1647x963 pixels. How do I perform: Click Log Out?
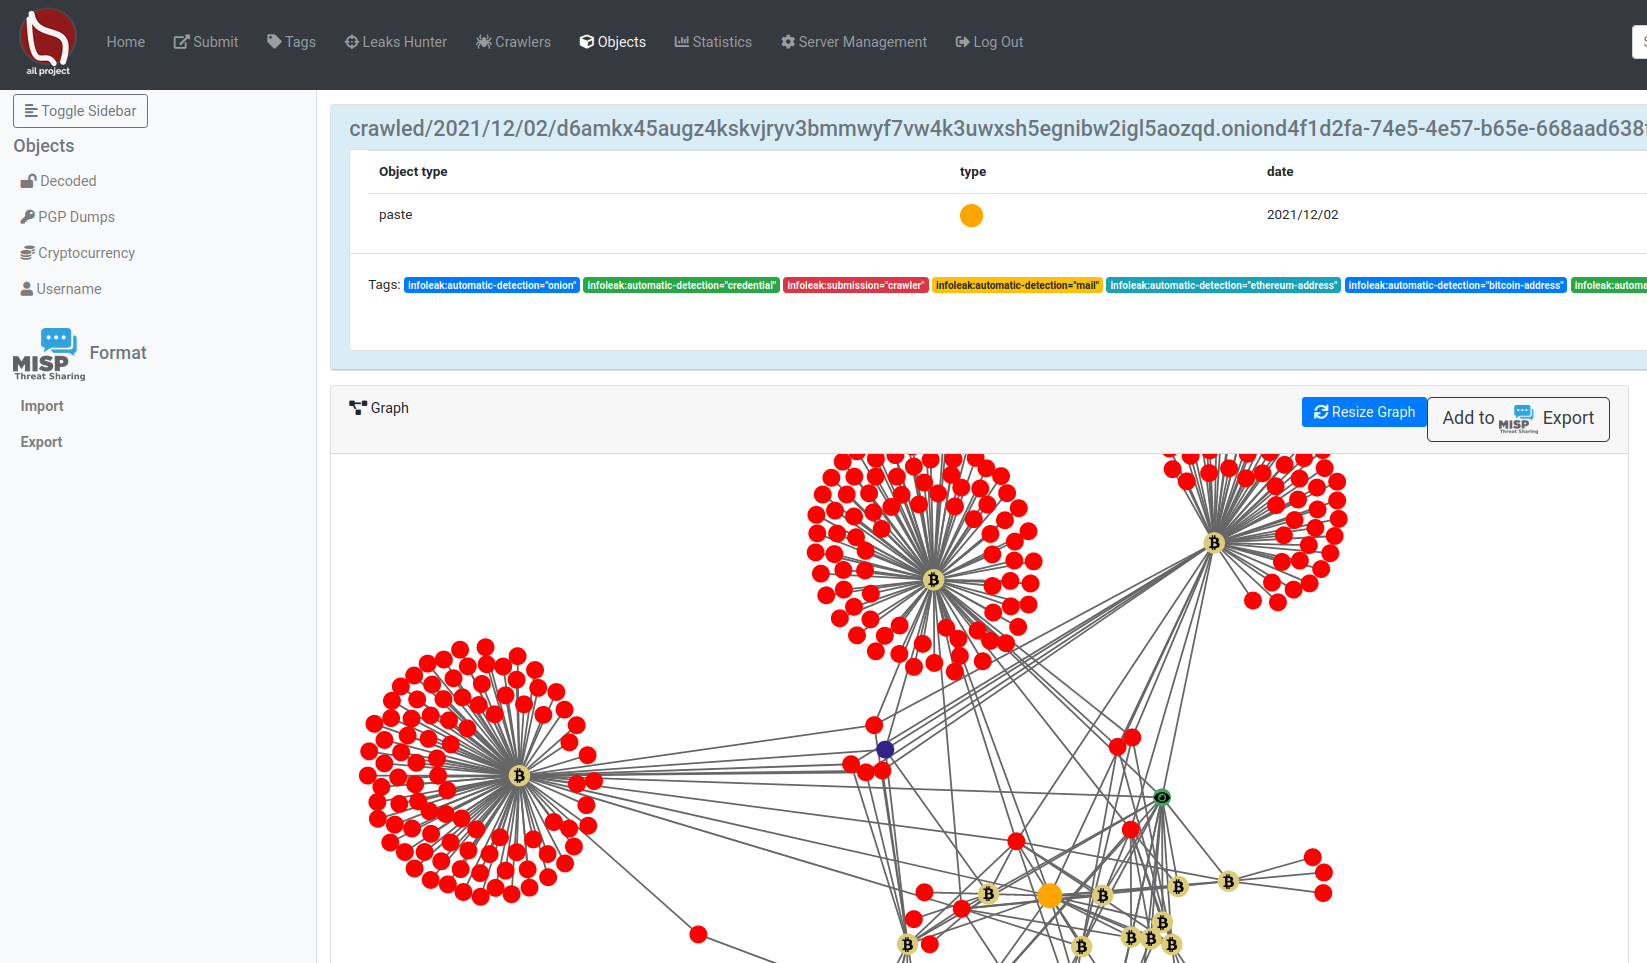pyautogui.click(x=989, y=42)
